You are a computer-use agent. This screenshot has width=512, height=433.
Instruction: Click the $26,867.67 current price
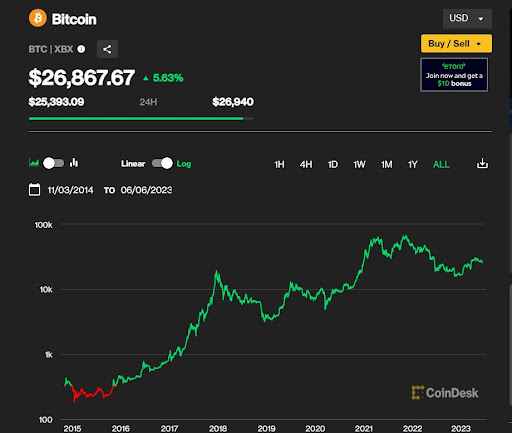[x=82, y=78]
